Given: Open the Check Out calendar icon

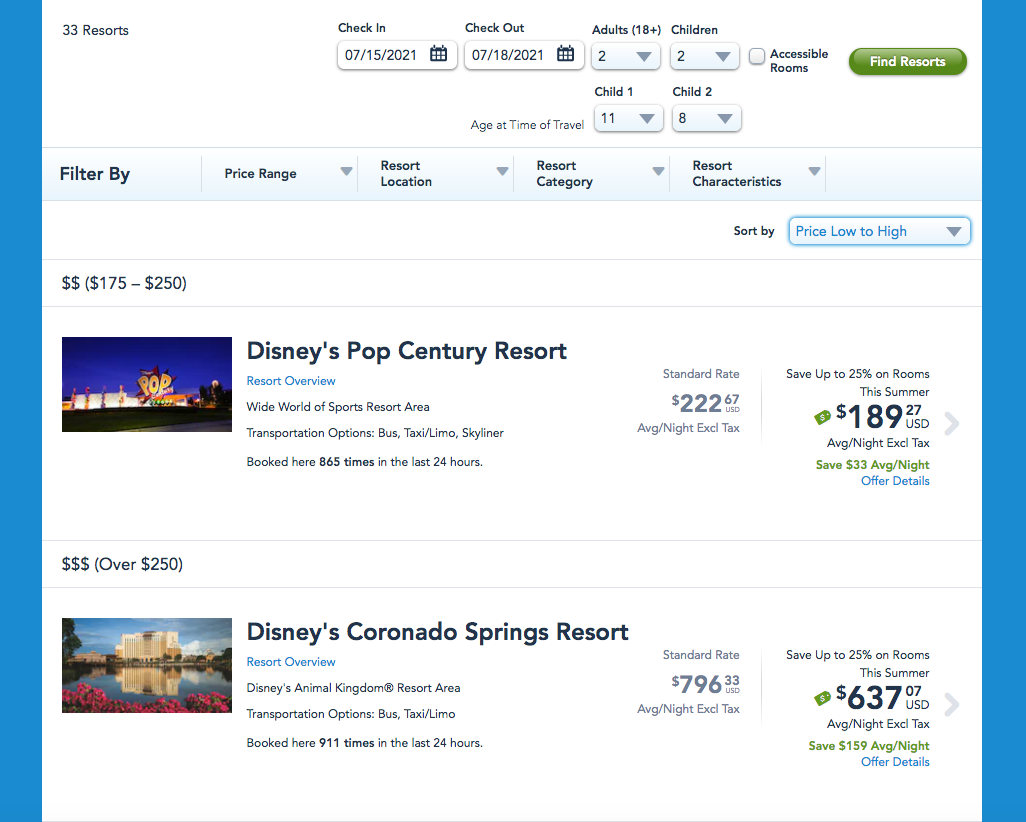Looking at the screenshot, I should click(x=565, y=55).
